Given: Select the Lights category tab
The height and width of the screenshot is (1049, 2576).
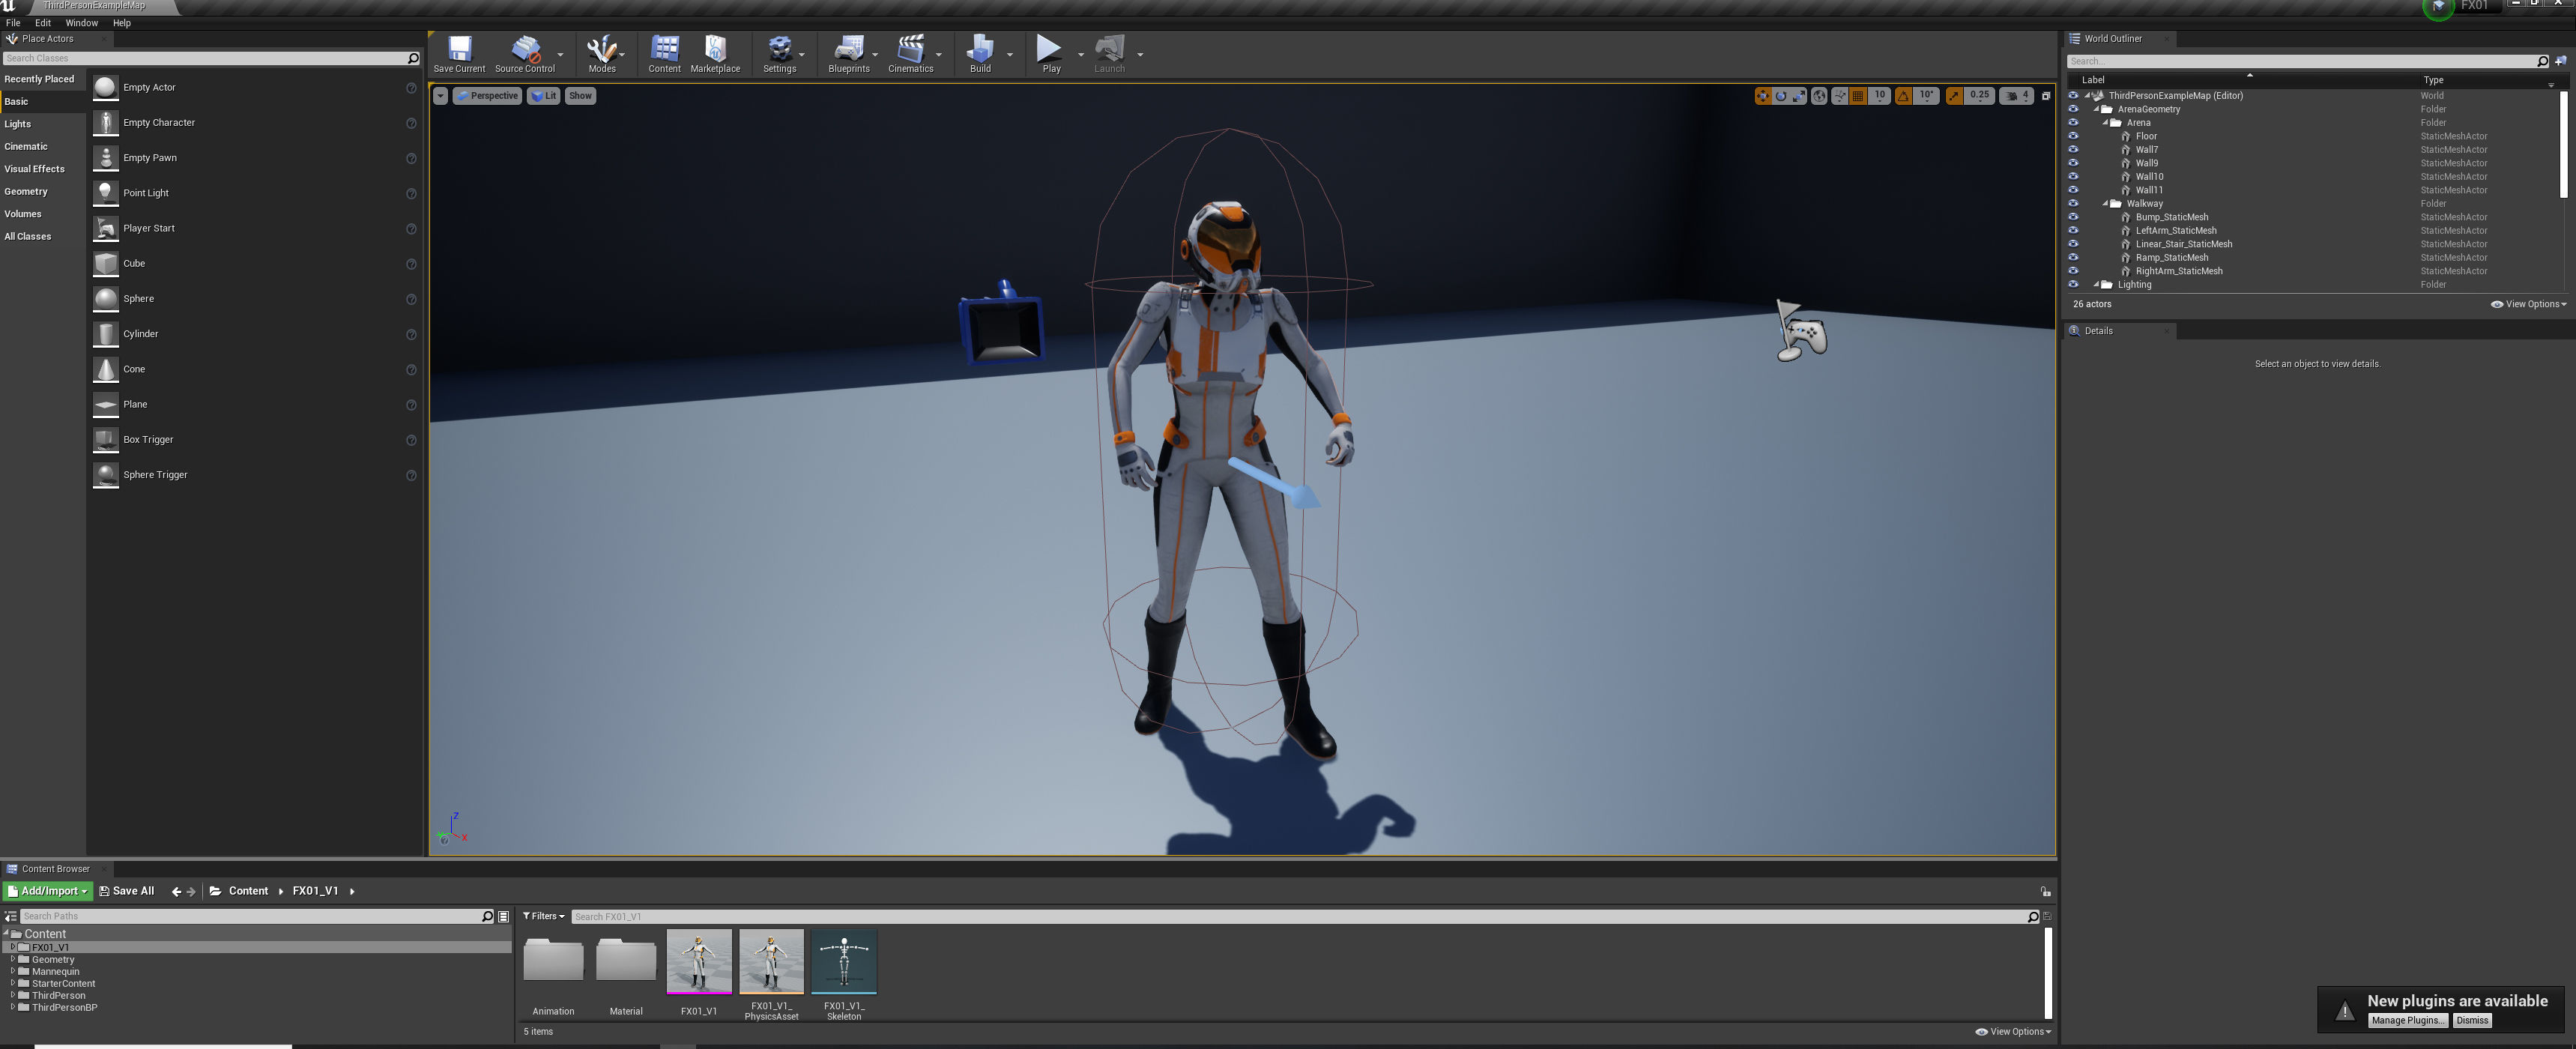Looking at the screenshot, I should click(x=18, y=124).
